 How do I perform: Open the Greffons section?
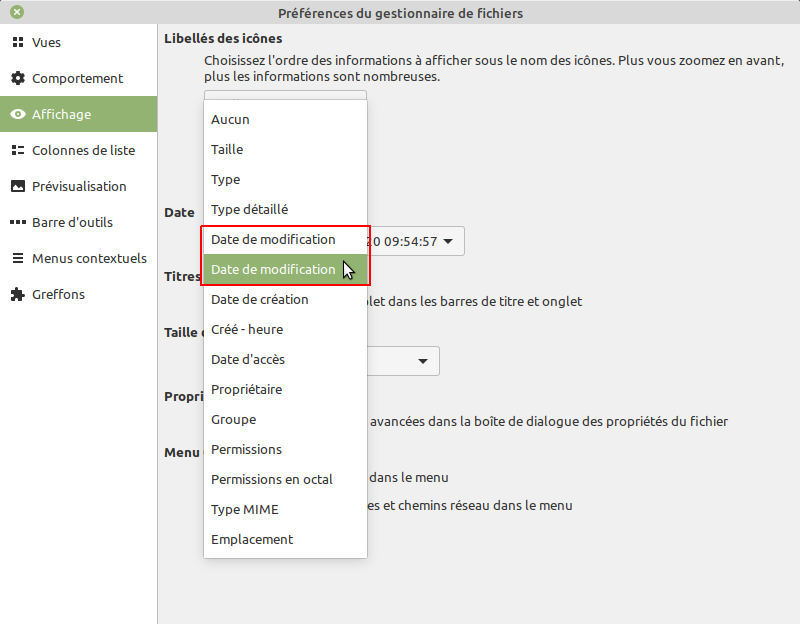click(x=79, y=294)
